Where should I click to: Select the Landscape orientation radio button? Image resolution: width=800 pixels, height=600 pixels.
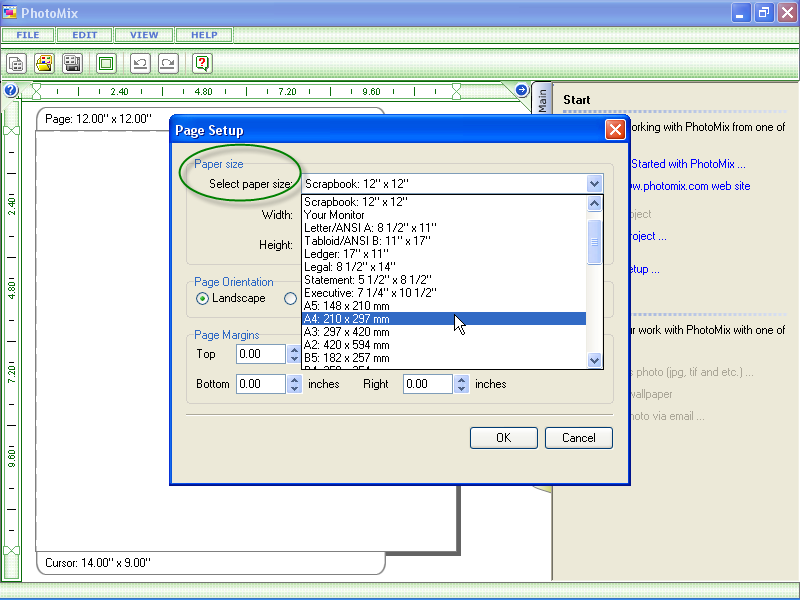click(202, 298)
